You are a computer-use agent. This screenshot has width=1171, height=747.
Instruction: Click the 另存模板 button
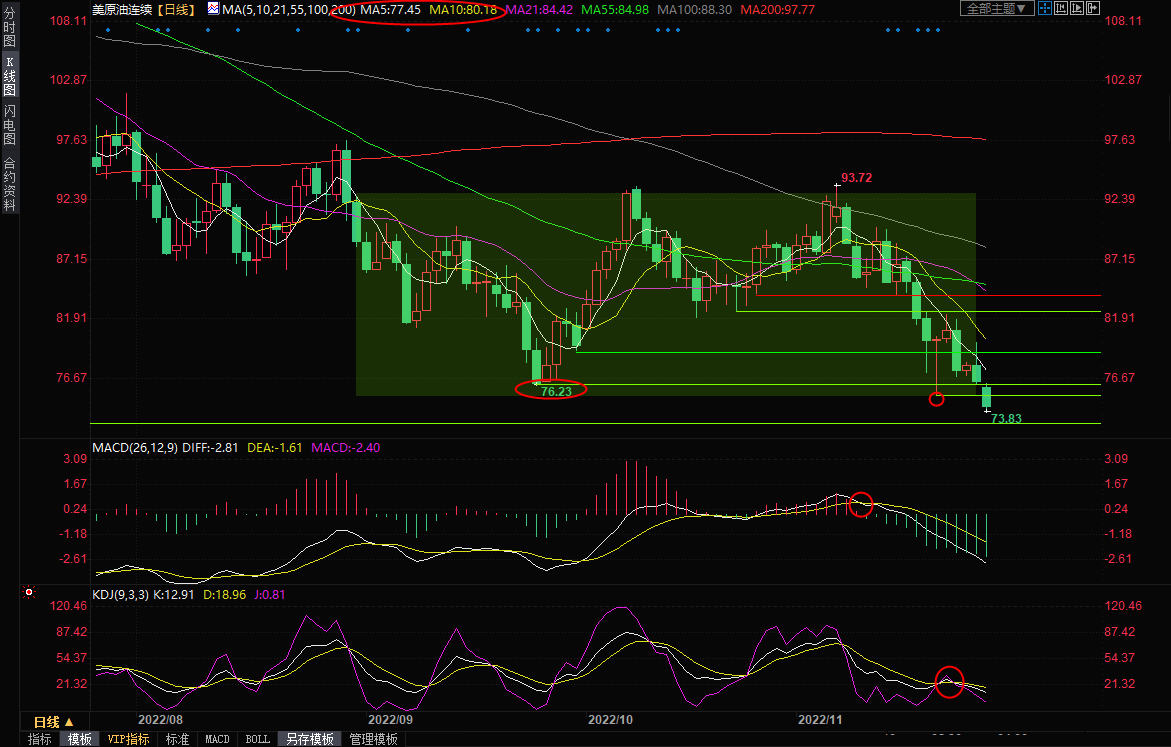click(309, 739)
